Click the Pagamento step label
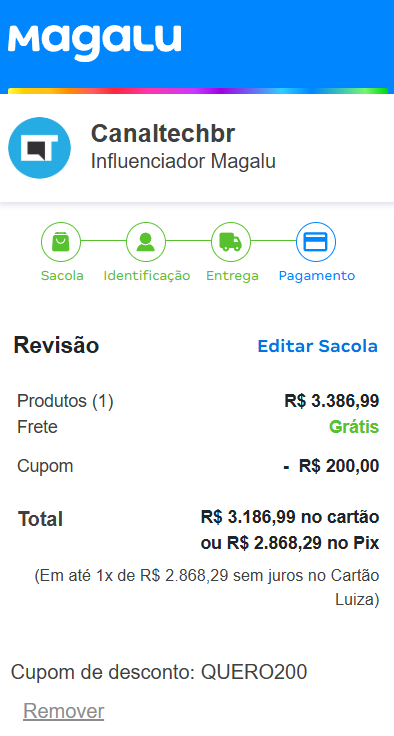 coord(317,276)
